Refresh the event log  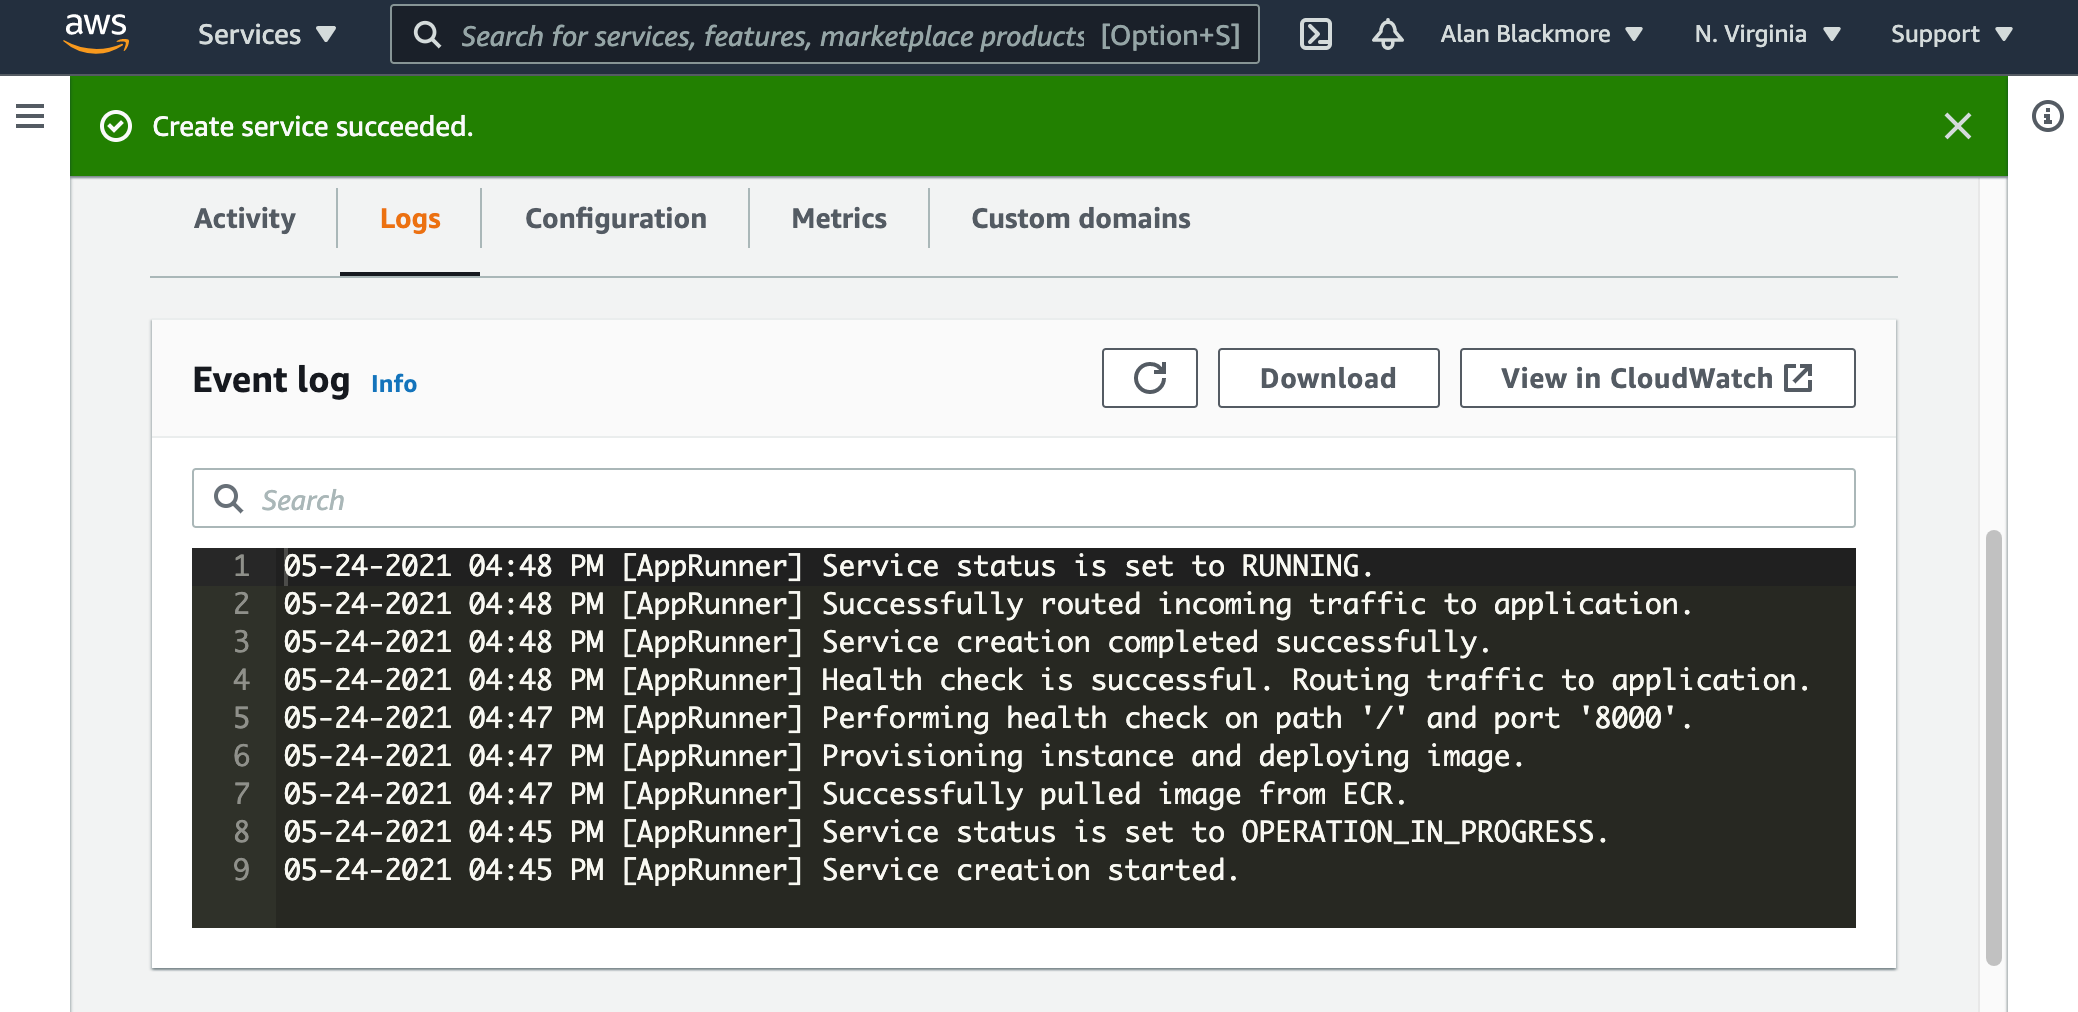pyautogui.click(x=1149, y=378)
